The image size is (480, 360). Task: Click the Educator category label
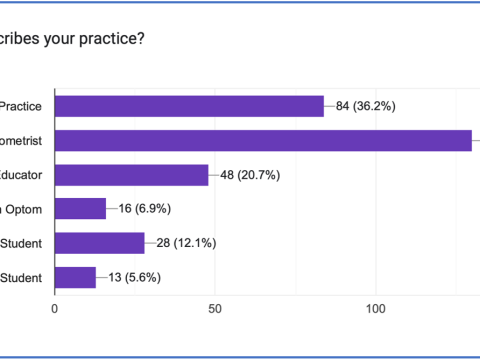(x=21, y=175)
